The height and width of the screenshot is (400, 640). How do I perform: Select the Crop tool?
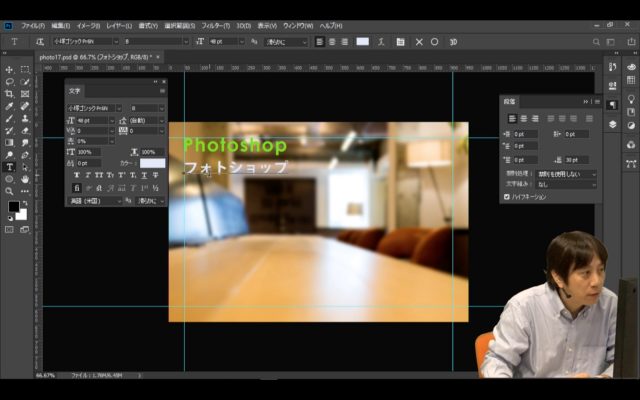[10, 94]
